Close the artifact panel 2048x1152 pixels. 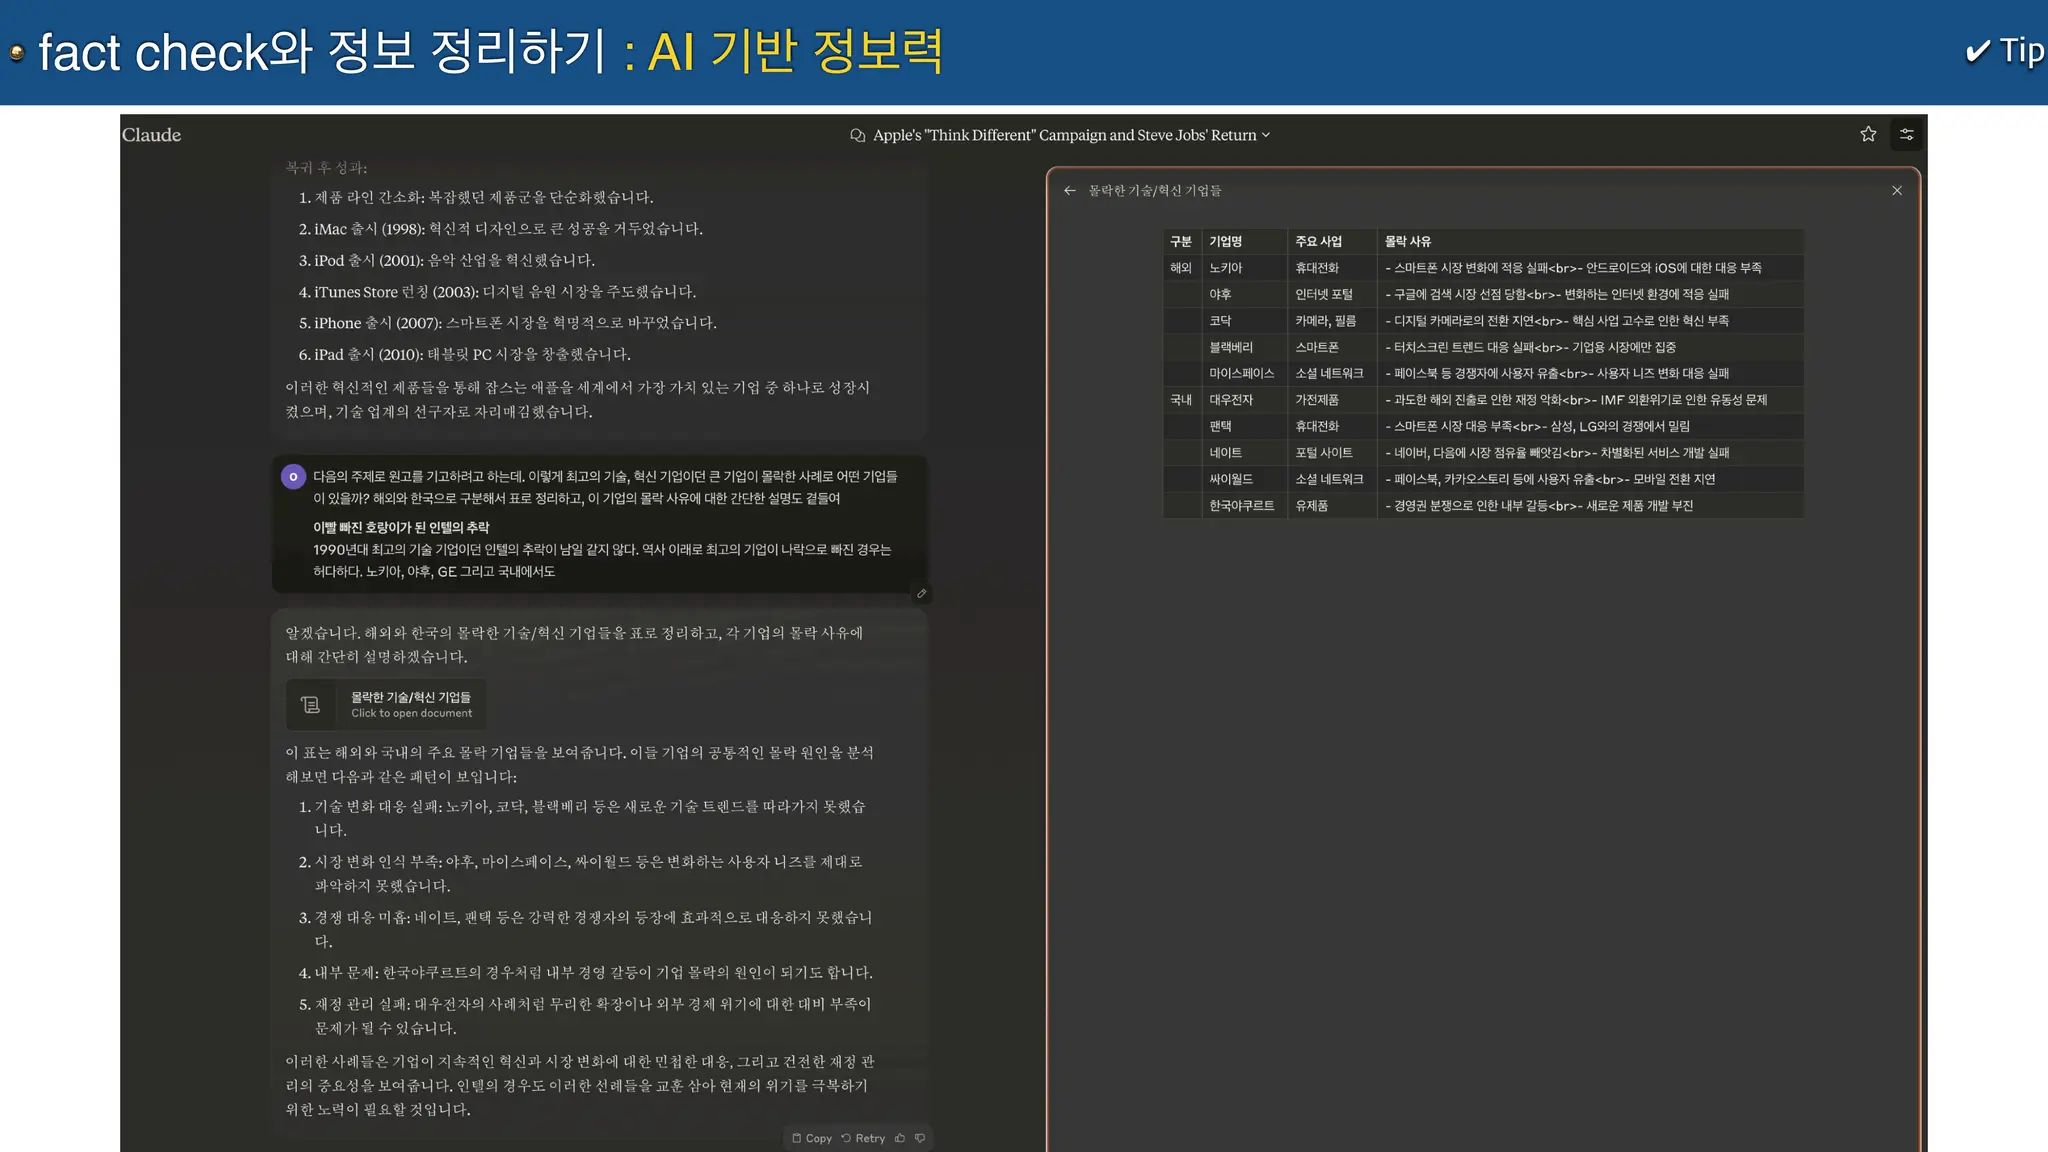pyautogui.click(x=1897, y=190)
